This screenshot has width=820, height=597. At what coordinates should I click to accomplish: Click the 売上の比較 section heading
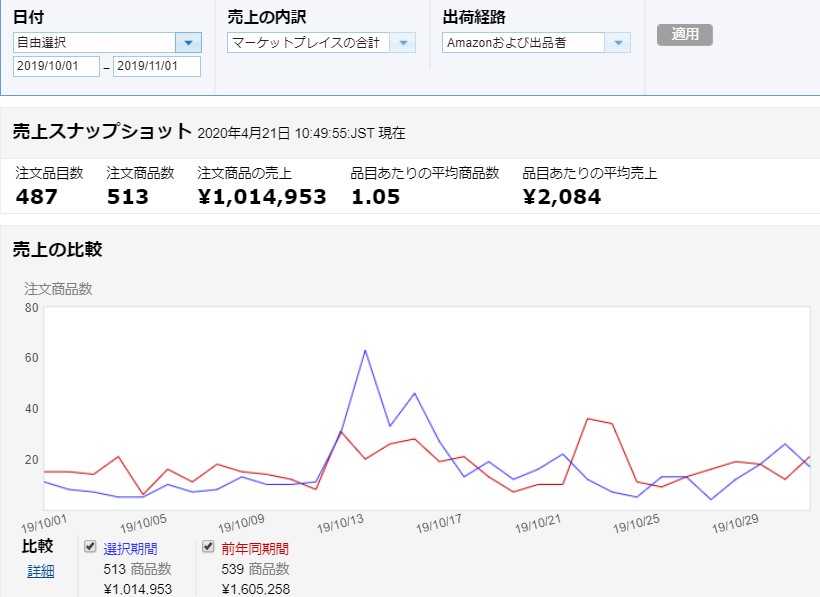pyautogui.click(x=57, y=250)
